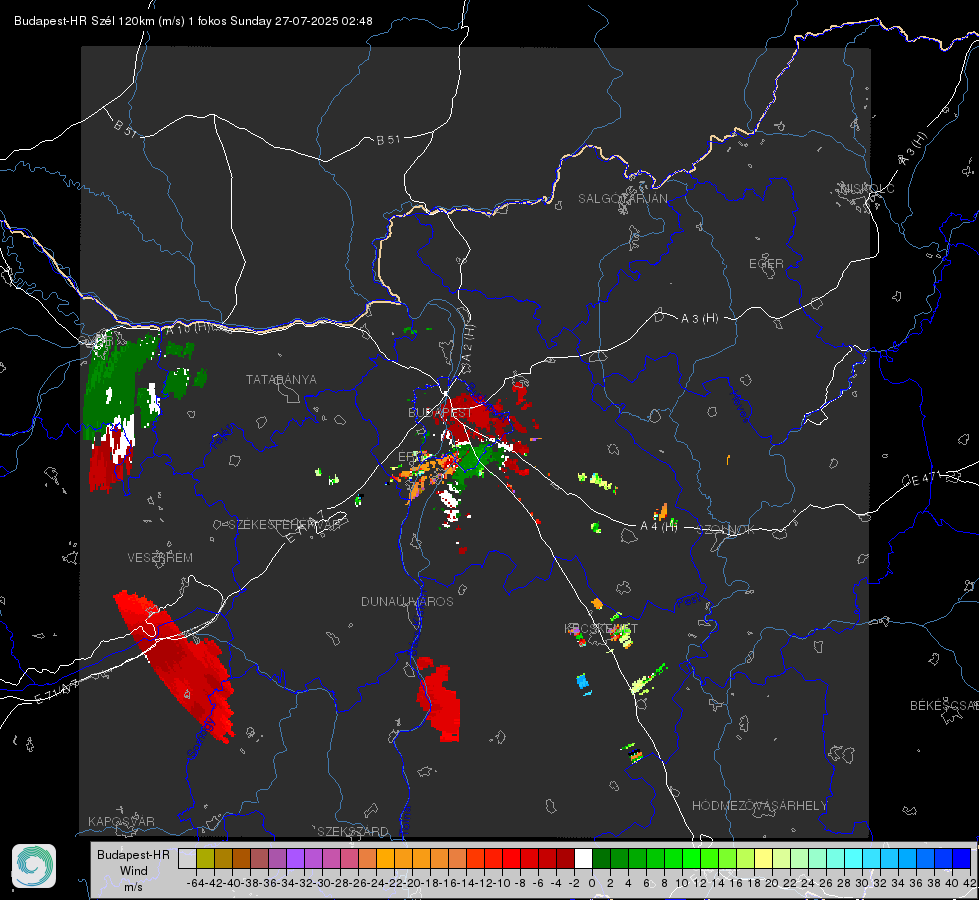Choose the brown swatch between -40 and -38
The width and height of the screenshot is (979, 900).
[241, 858]
